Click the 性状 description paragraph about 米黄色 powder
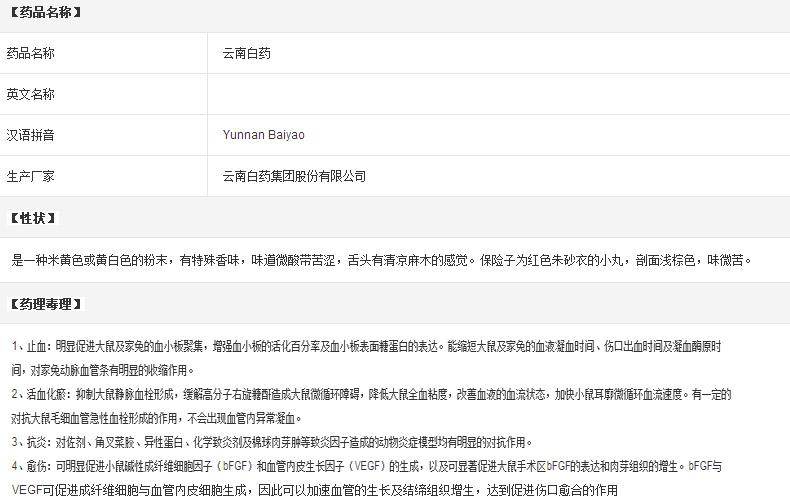 381,261
